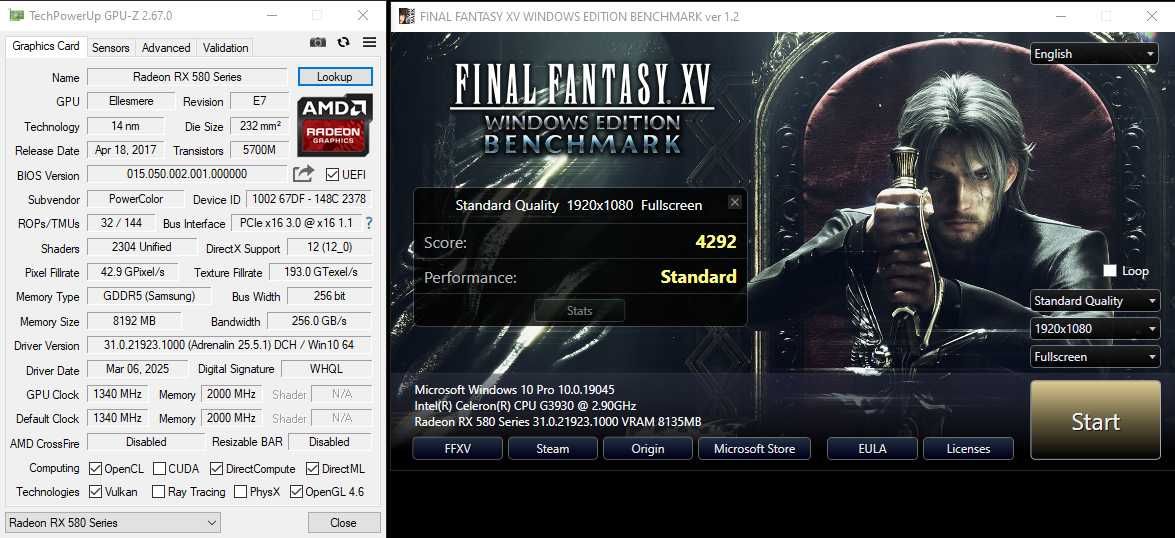Click the FFXV link button
Image resolution: width=1175 pixels, height=538 pixels.
click(457, 448)
